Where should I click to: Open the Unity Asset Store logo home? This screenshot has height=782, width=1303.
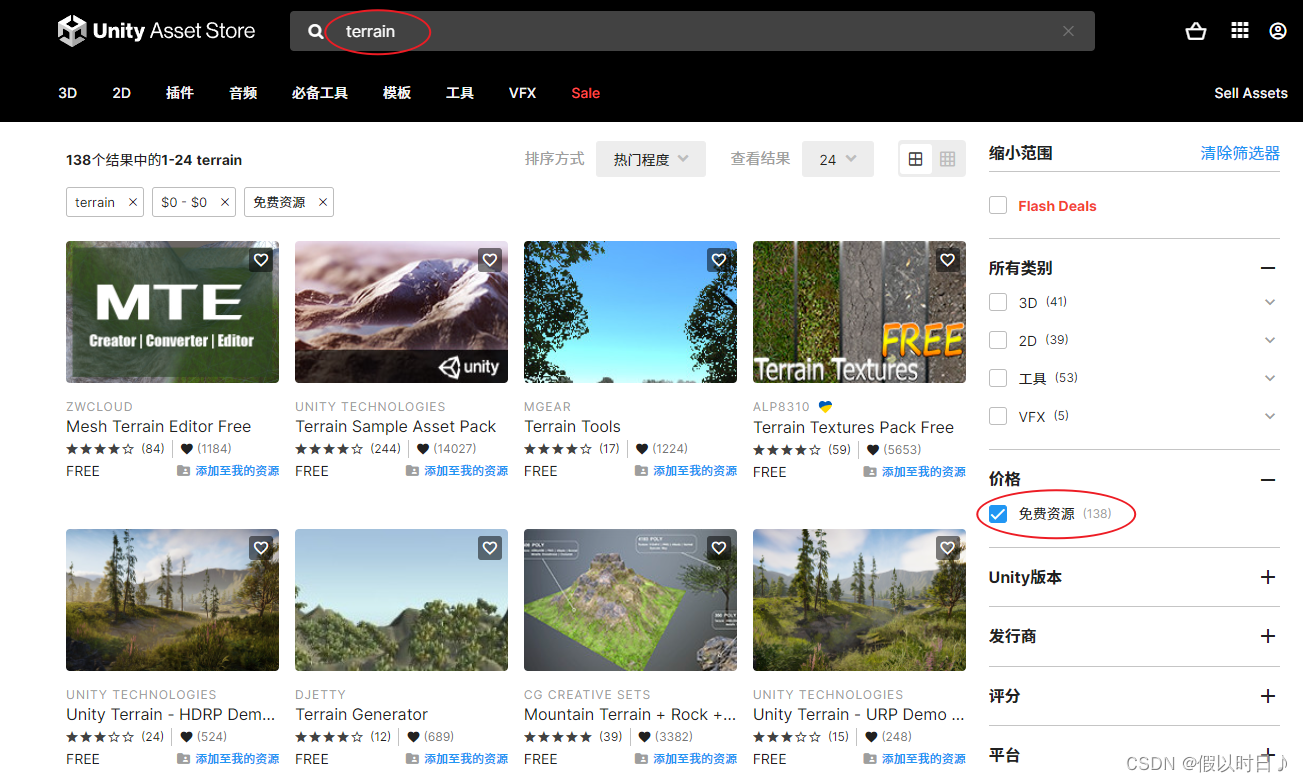point(156,31)
